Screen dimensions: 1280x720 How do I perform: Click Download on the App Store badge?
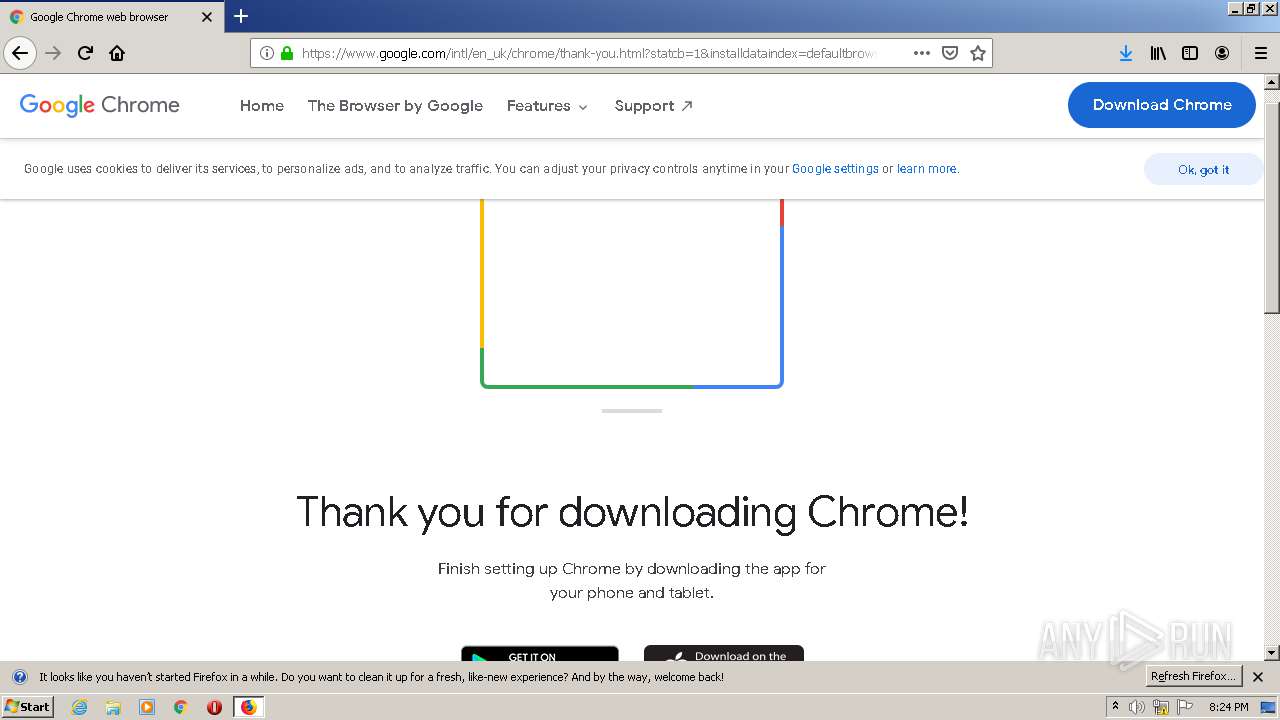click(x=724, y=654)
